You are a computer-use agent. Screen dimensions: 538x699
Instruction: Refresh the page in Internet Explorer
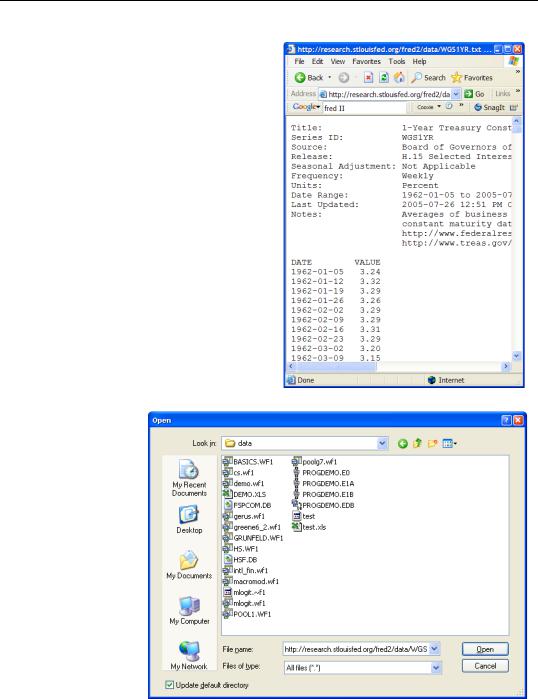(x=383, y=78)
